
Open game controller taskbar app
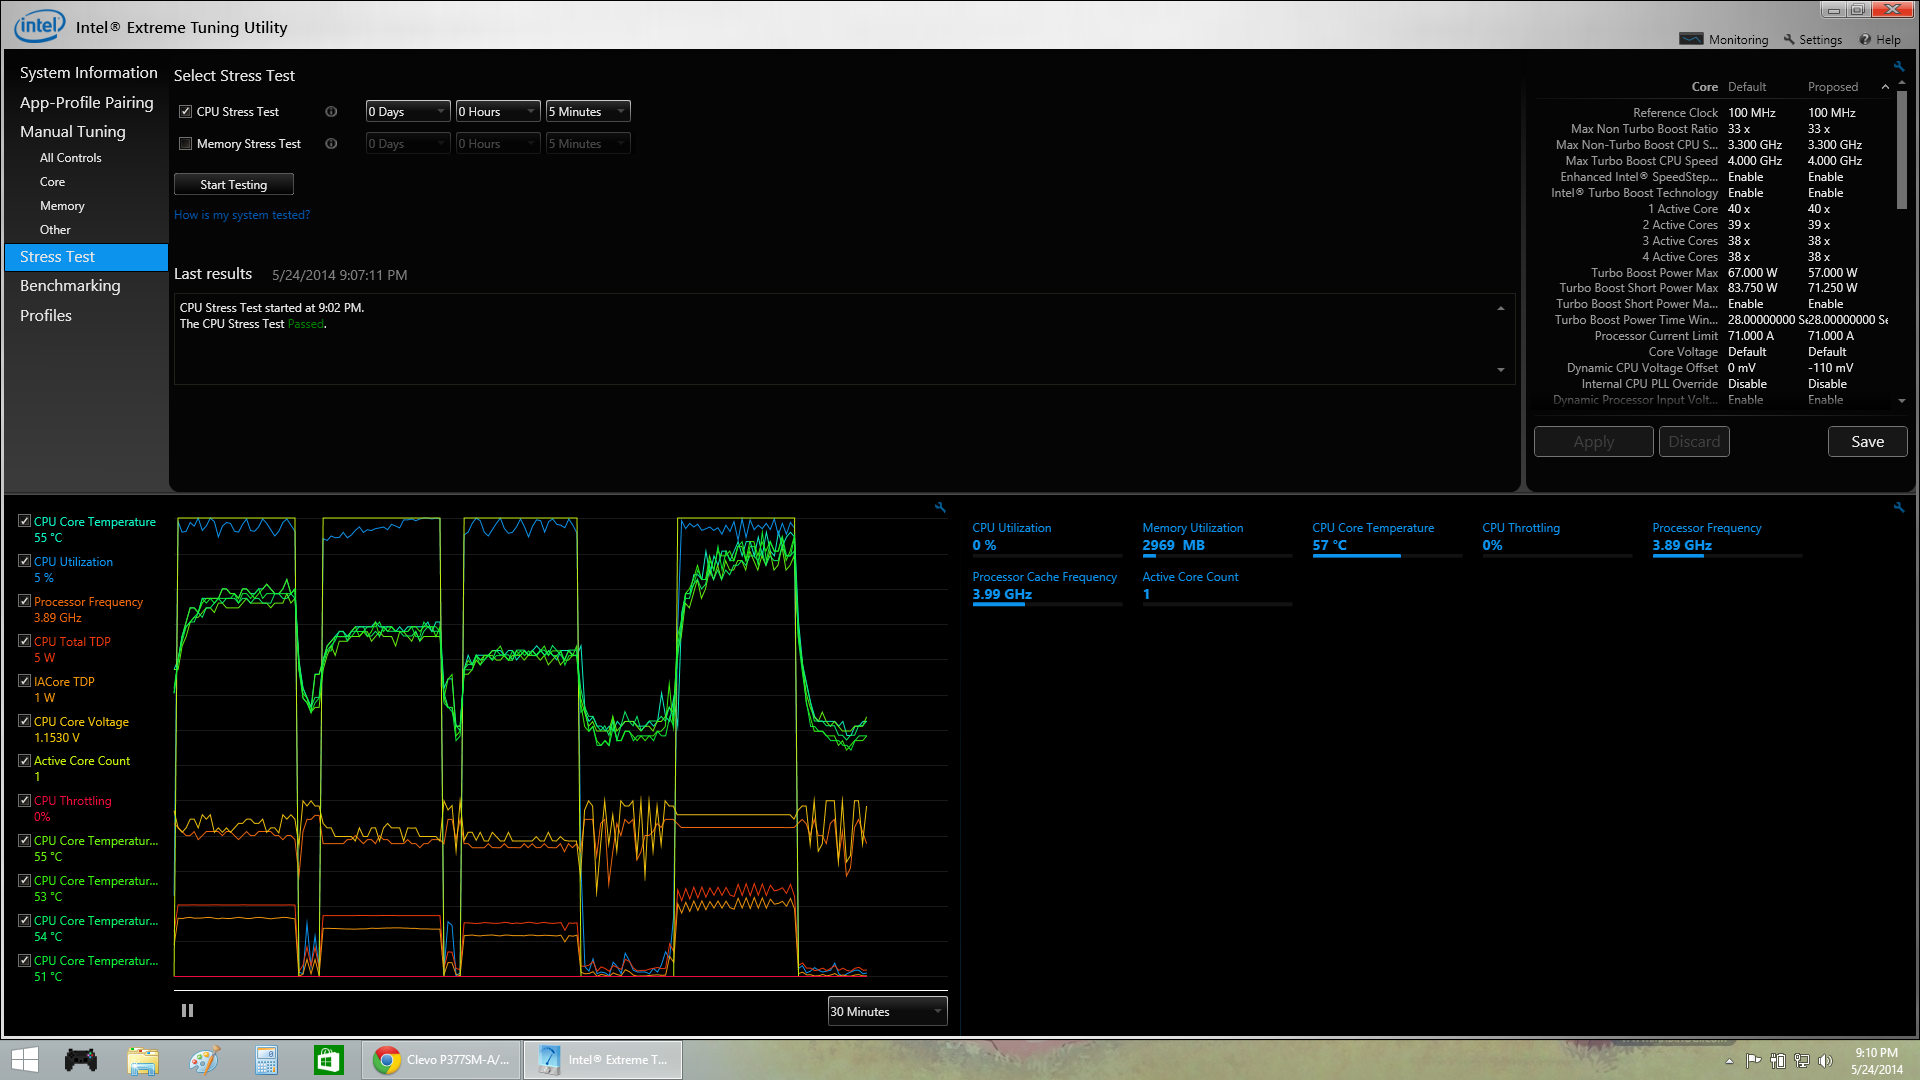click(80, 1060)
